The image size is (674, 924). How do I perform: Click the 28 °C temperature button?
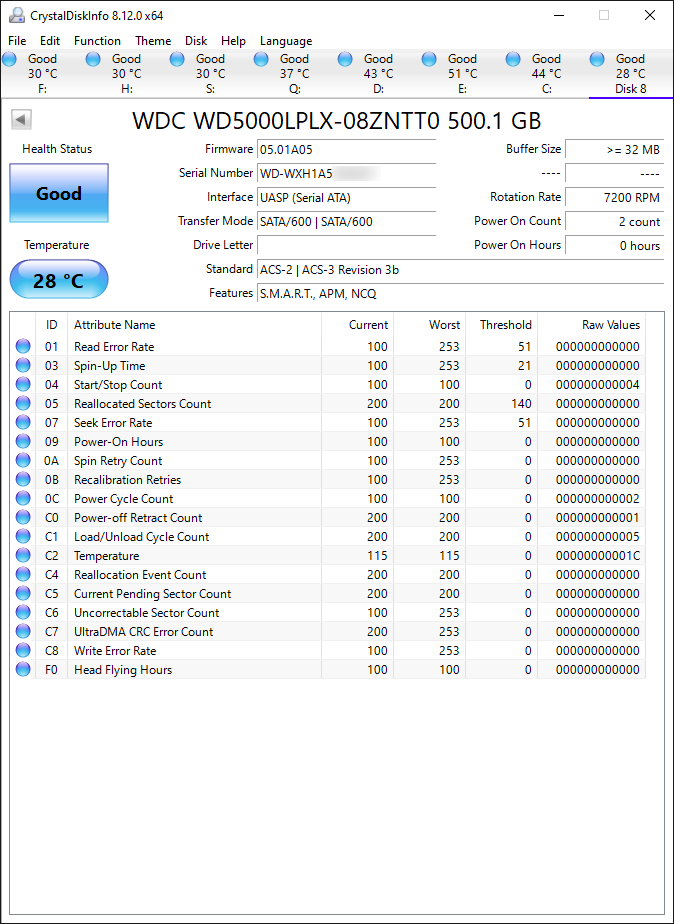(59, 280)
